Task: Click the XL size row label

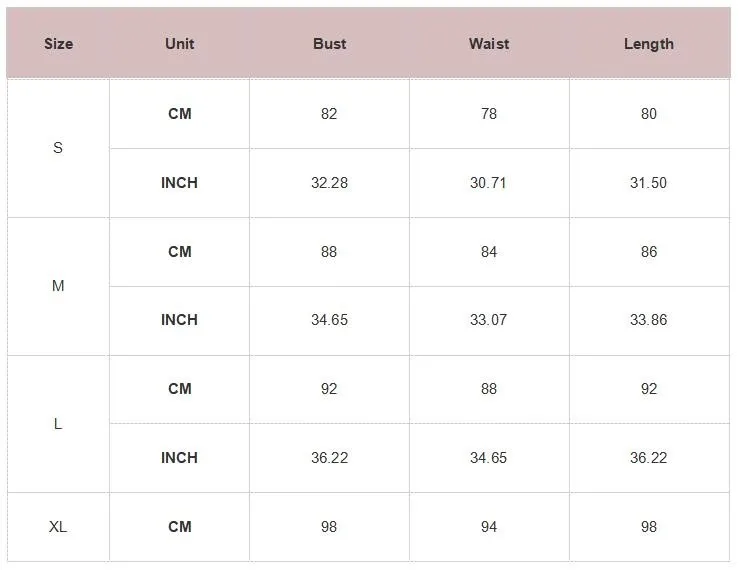Action: click(58, 527)
